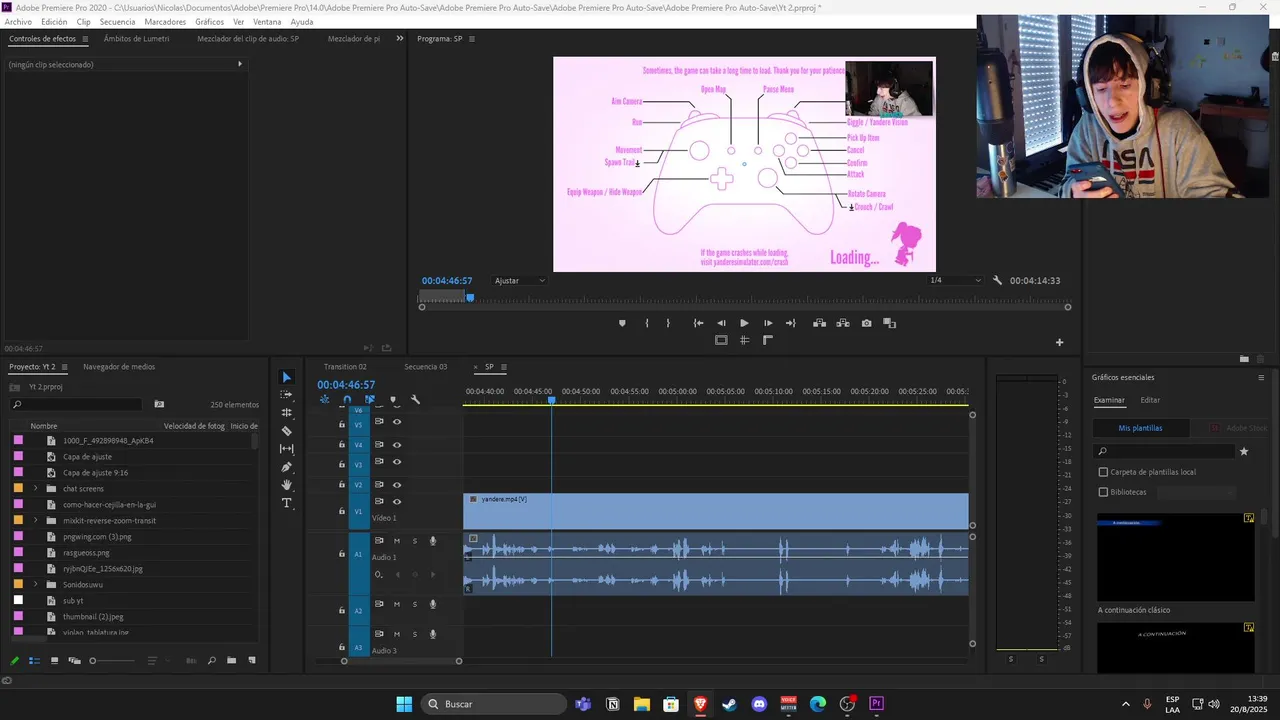Export frame with camera icon

tap(866, 323)
